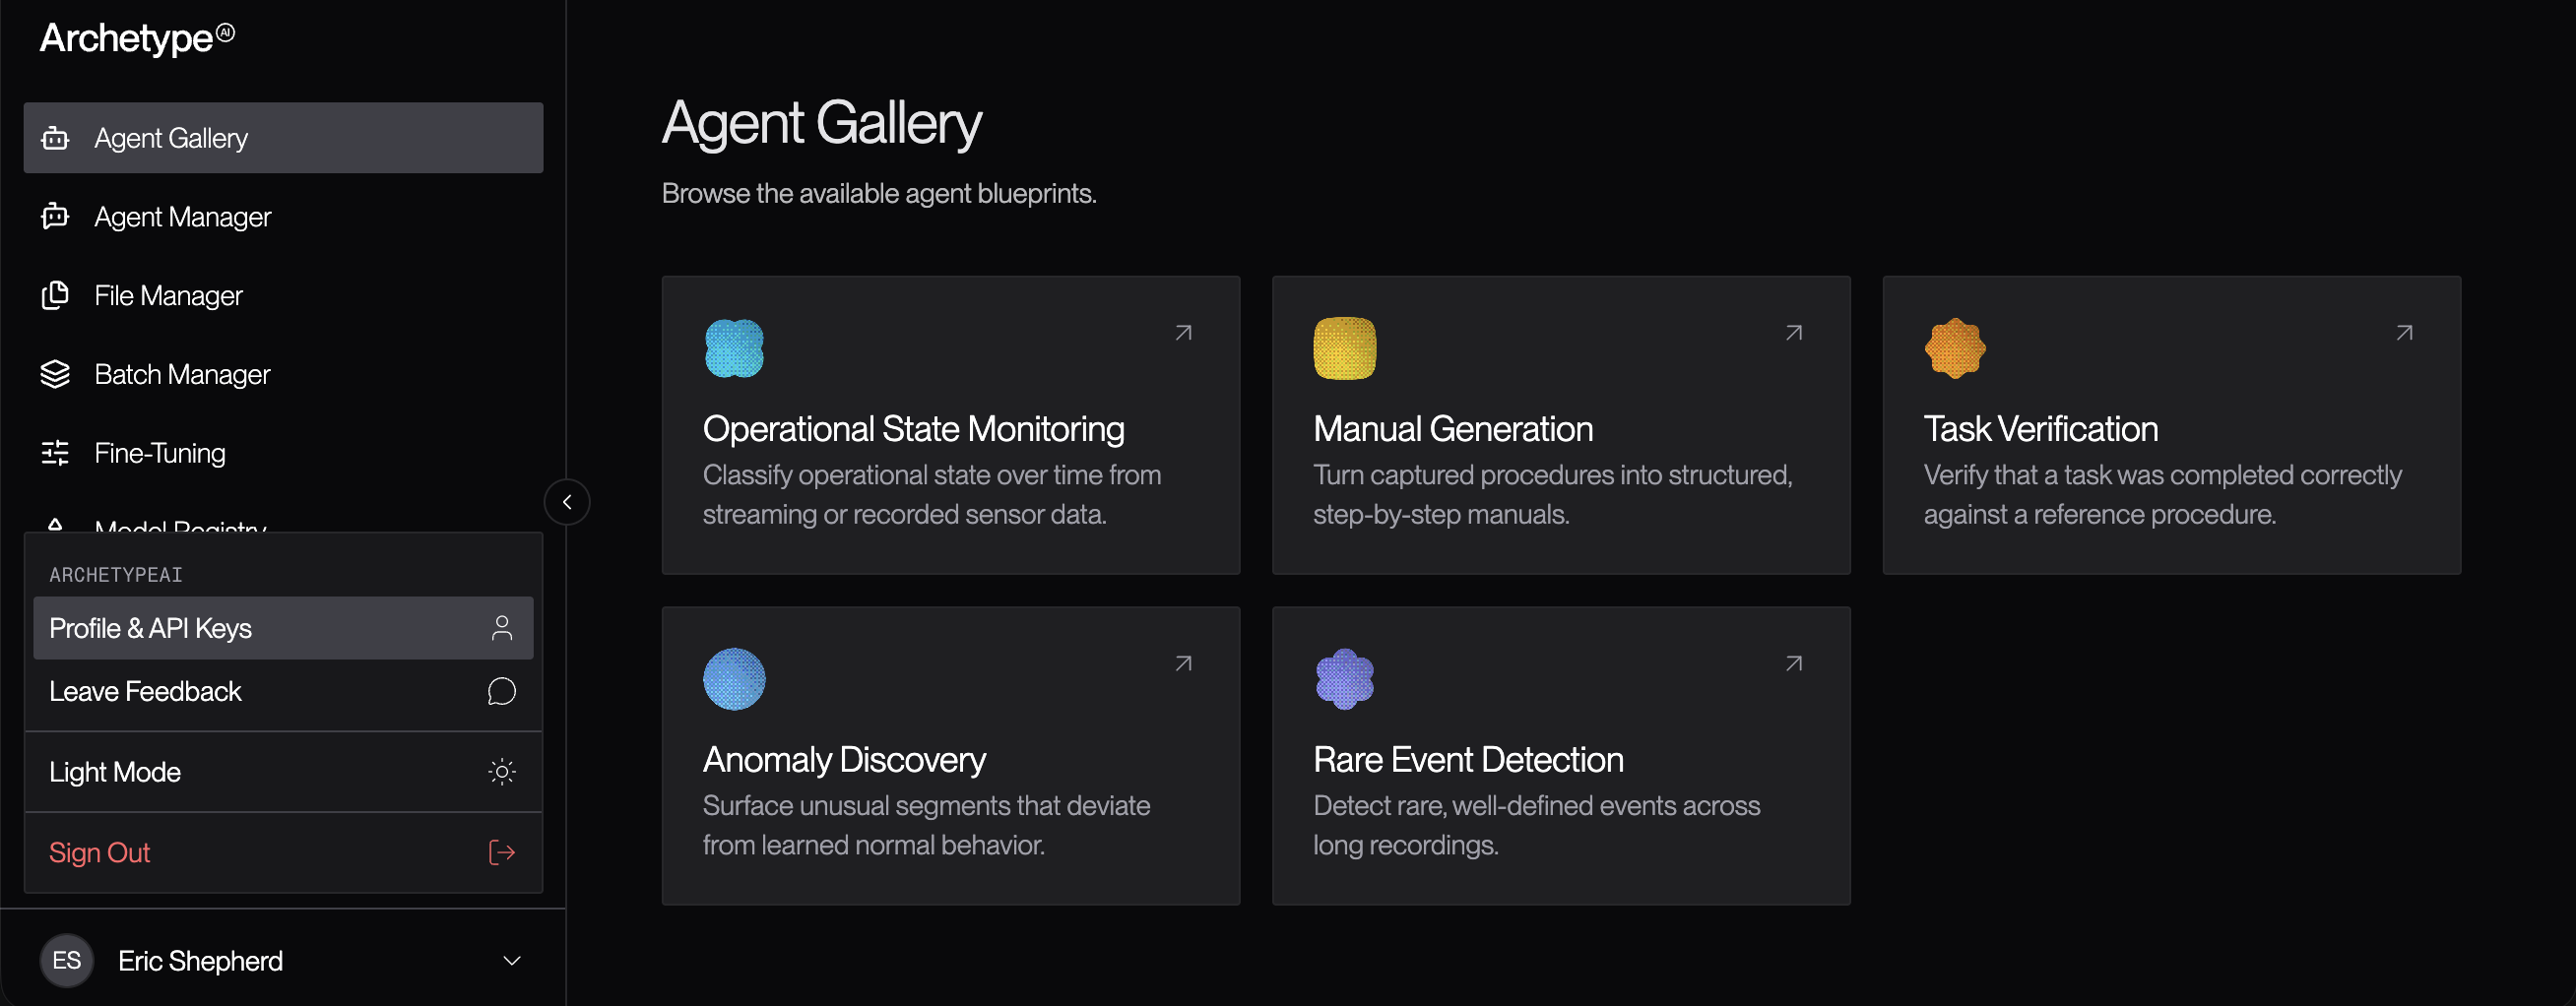Navigate to Fine-Tuning in the sidebar

(x=283, y=453)
